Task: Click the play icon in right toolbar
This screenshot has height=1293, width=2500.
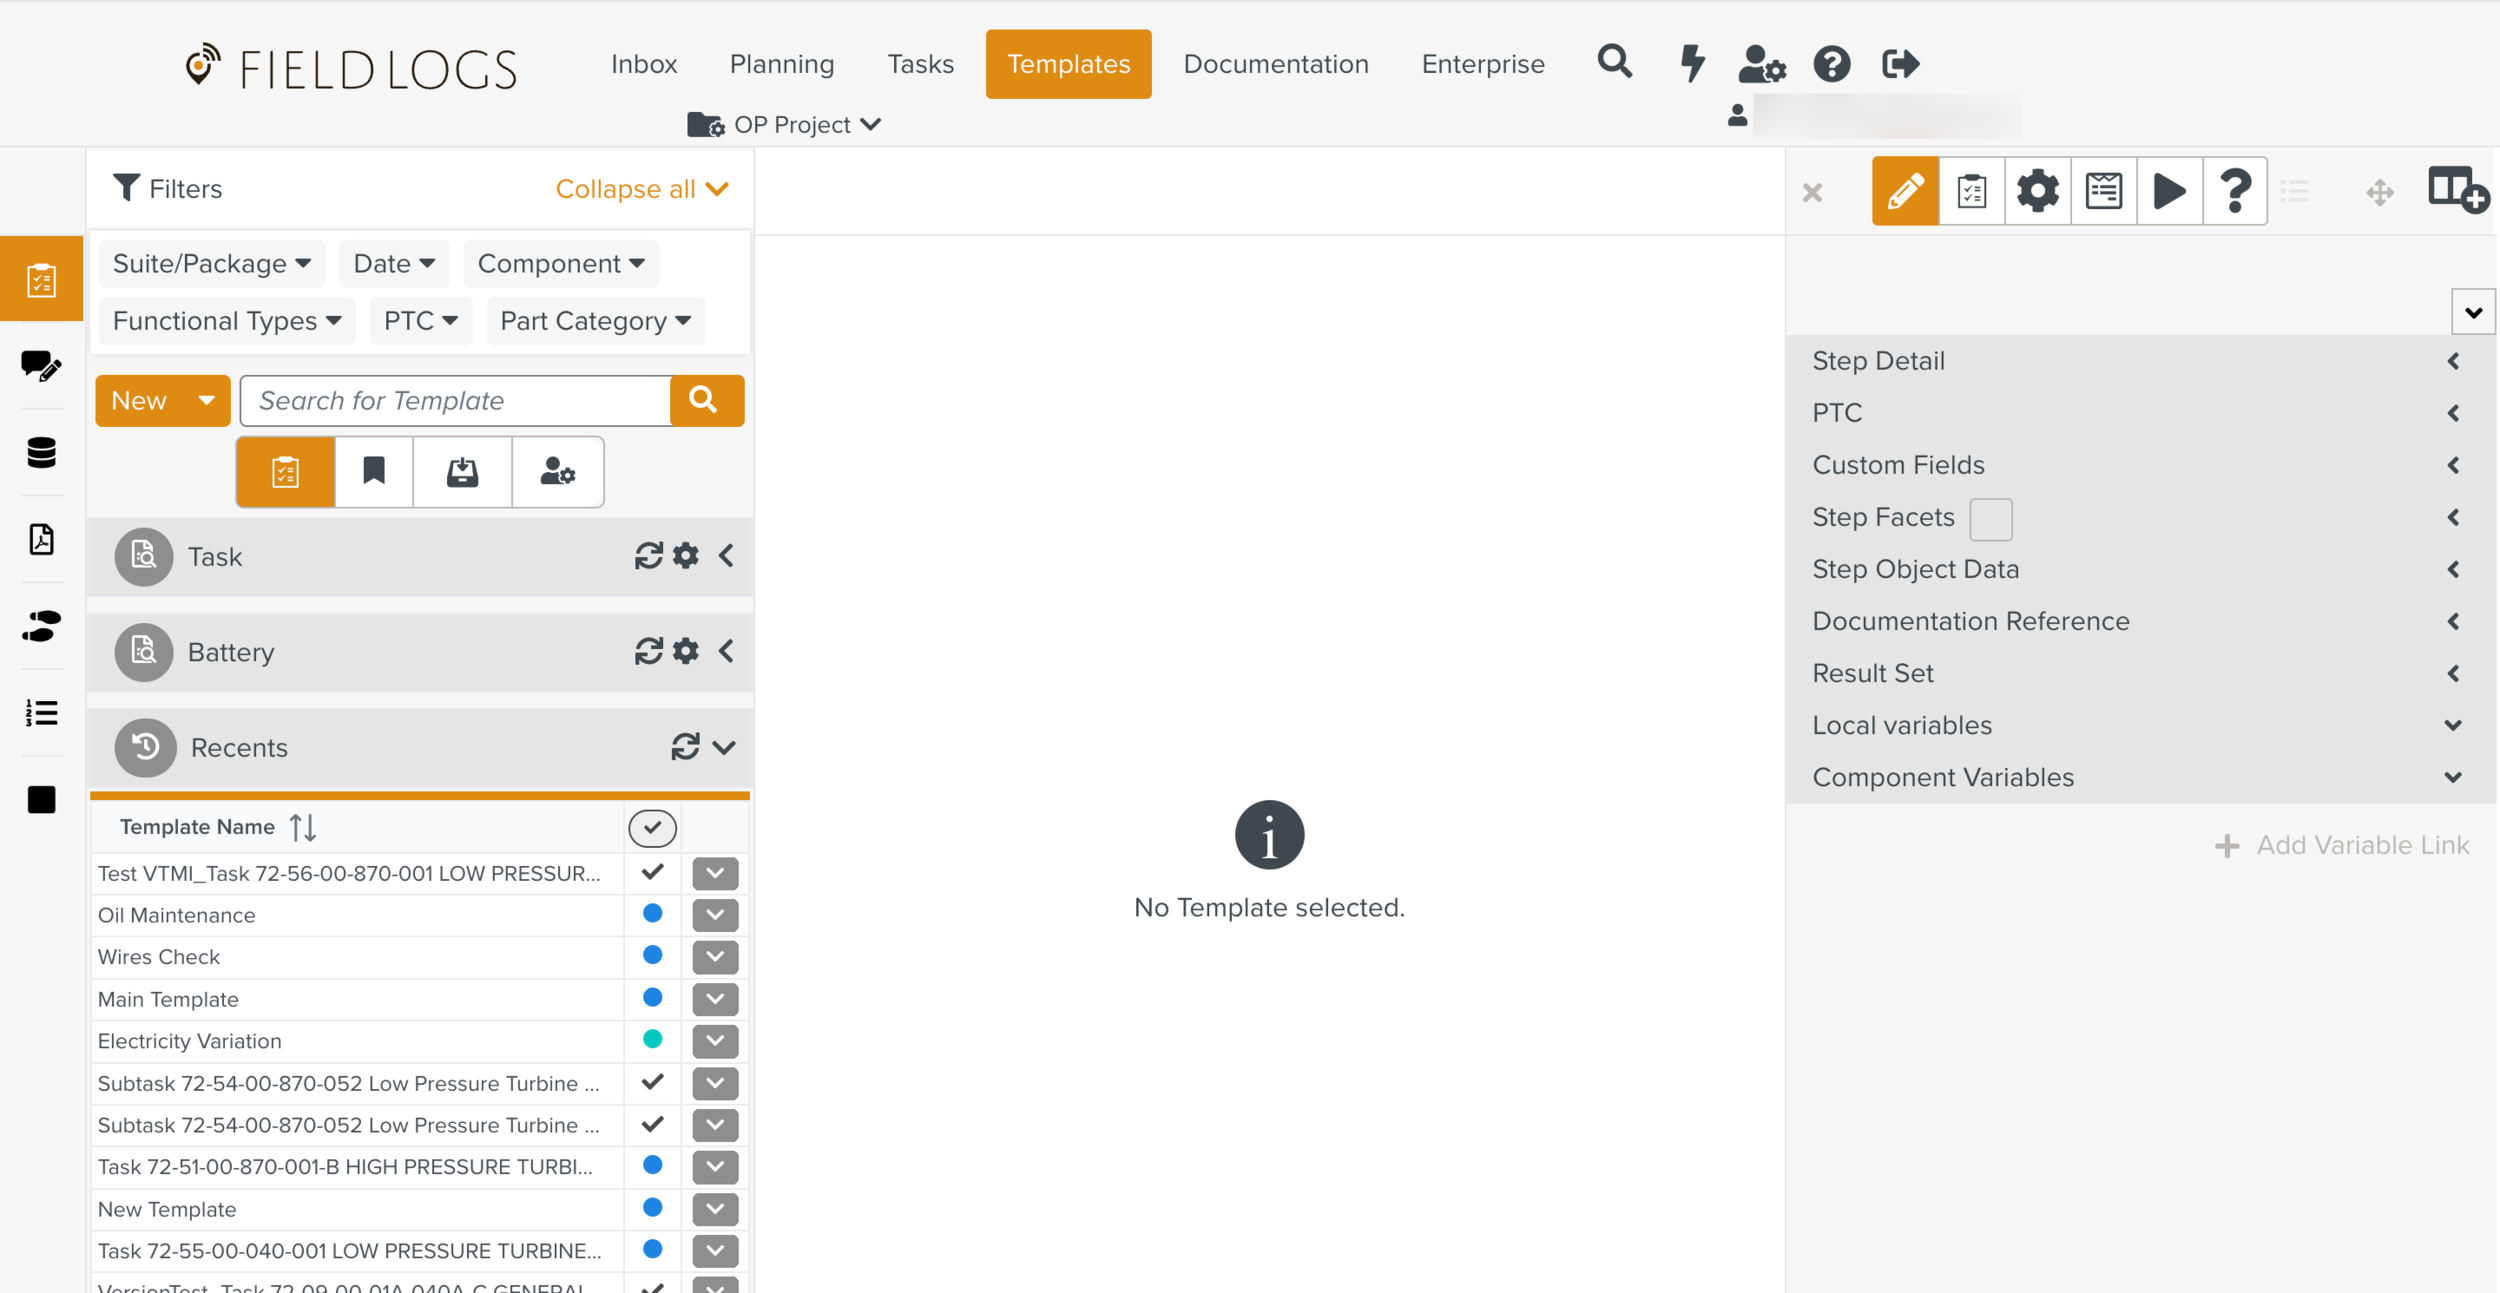Action: pyautogui.click(x=2168, y=191)
